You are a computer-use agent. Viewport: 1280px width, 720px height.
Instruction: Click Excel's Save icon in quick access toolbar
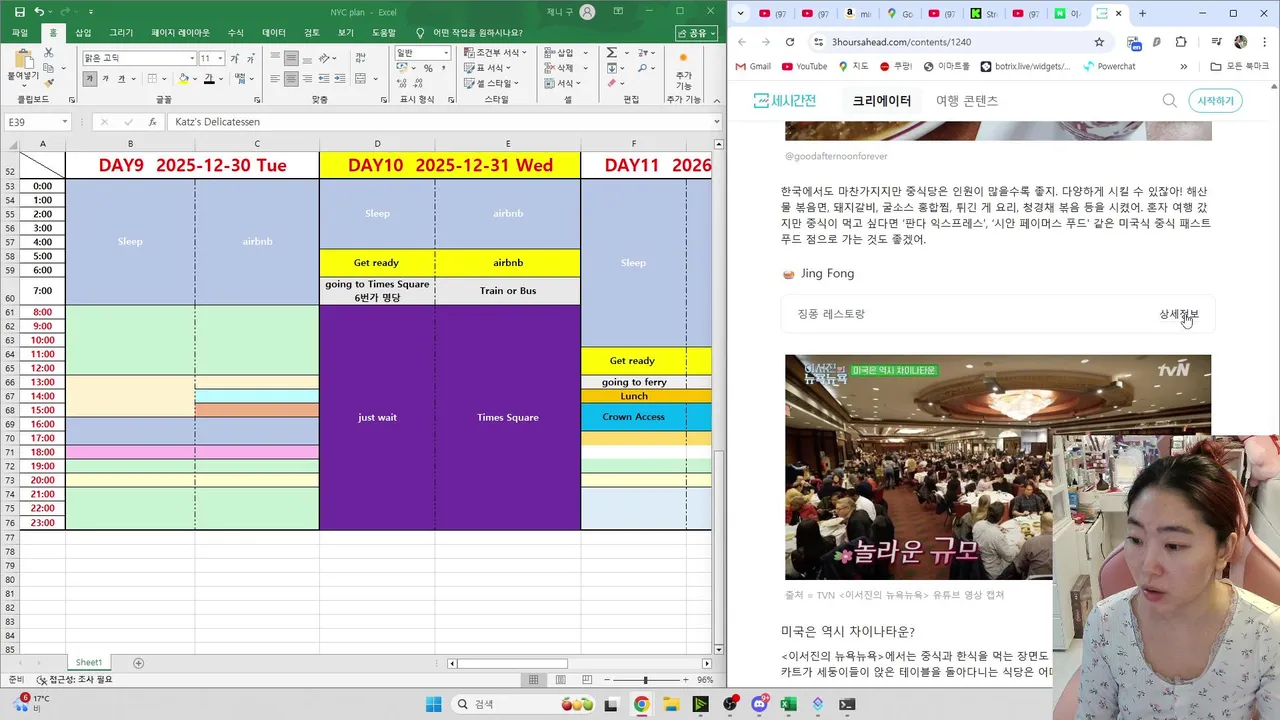pos(20,12)
